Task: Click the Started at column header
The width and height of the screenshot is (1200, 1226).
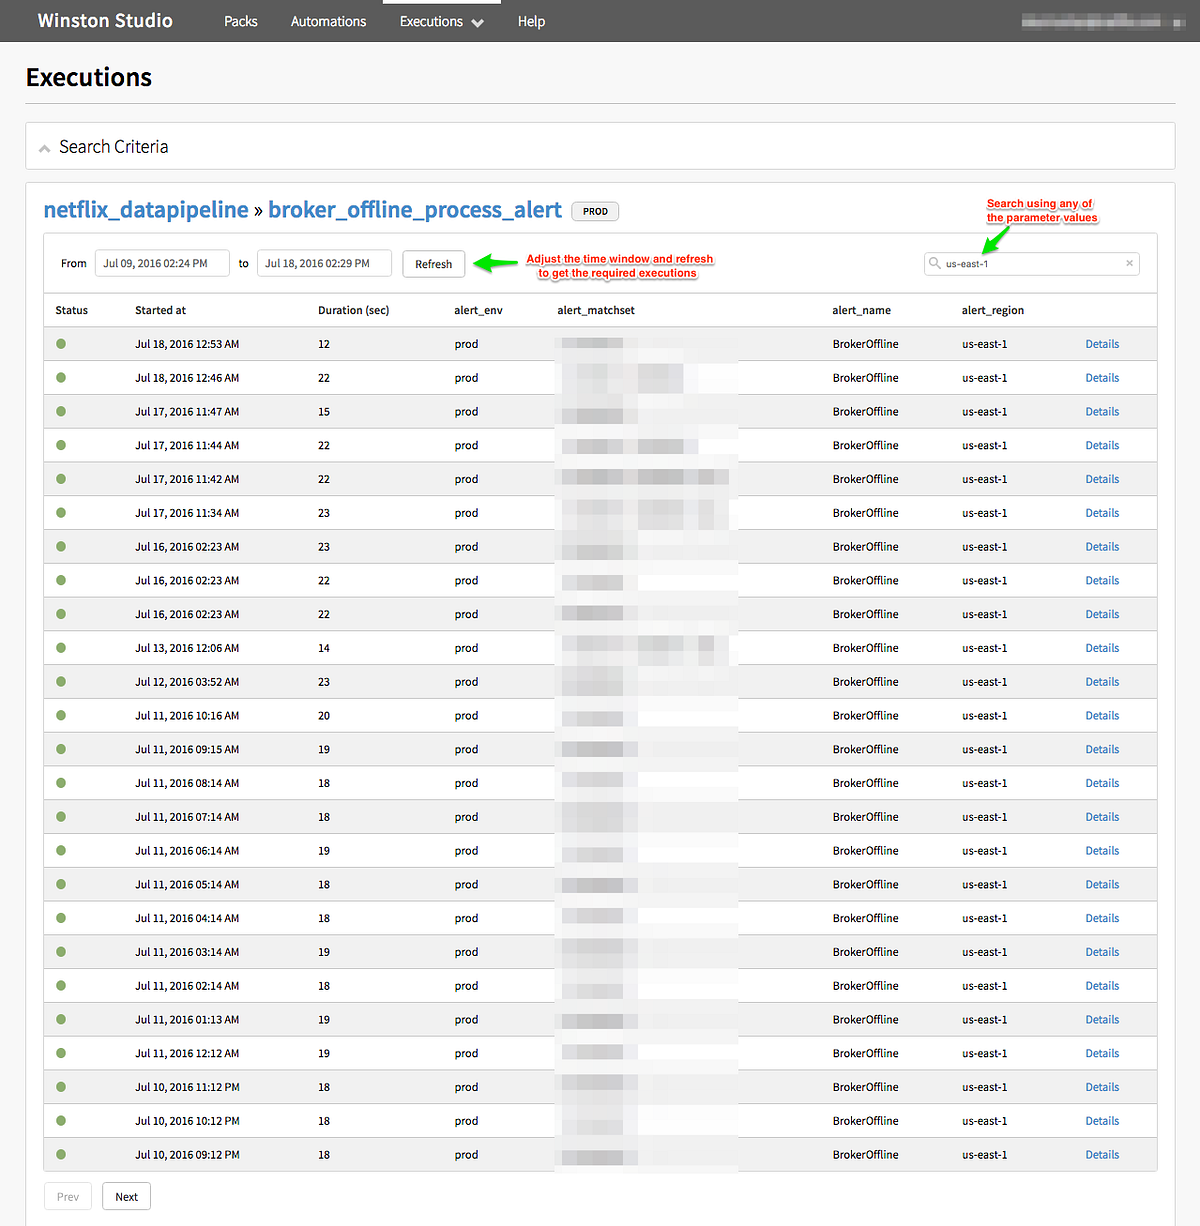Action: (161, 311)
